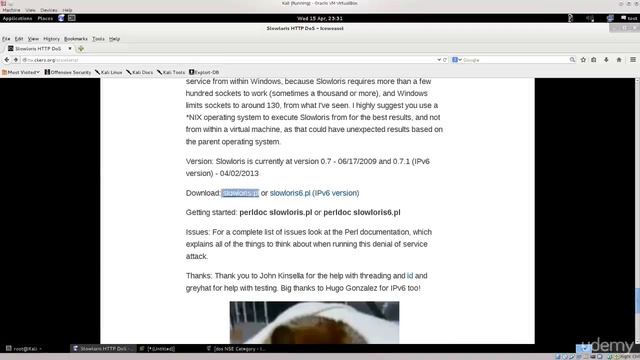Open the Edit menu in Iceweasel
Image resolution: width=640 pixels, height=360 pixels.
pos(19,39)
